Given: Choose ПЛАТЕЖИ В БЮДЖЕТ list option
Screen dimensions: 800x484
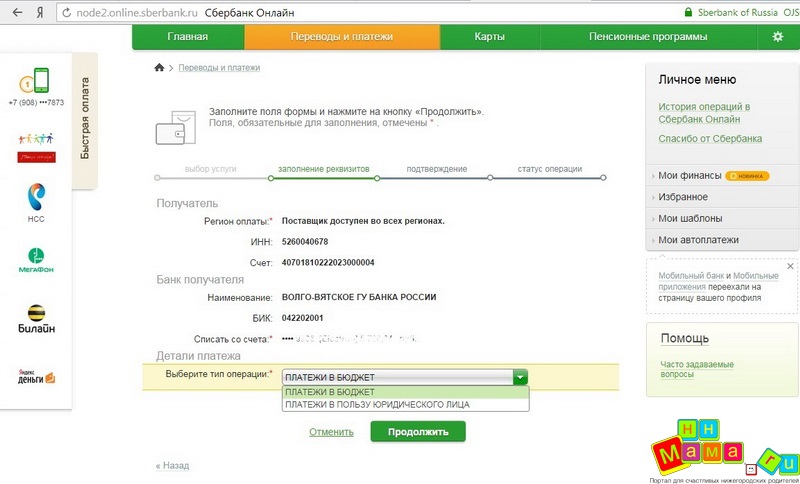Looking at the screenshot, I should 406,392.
